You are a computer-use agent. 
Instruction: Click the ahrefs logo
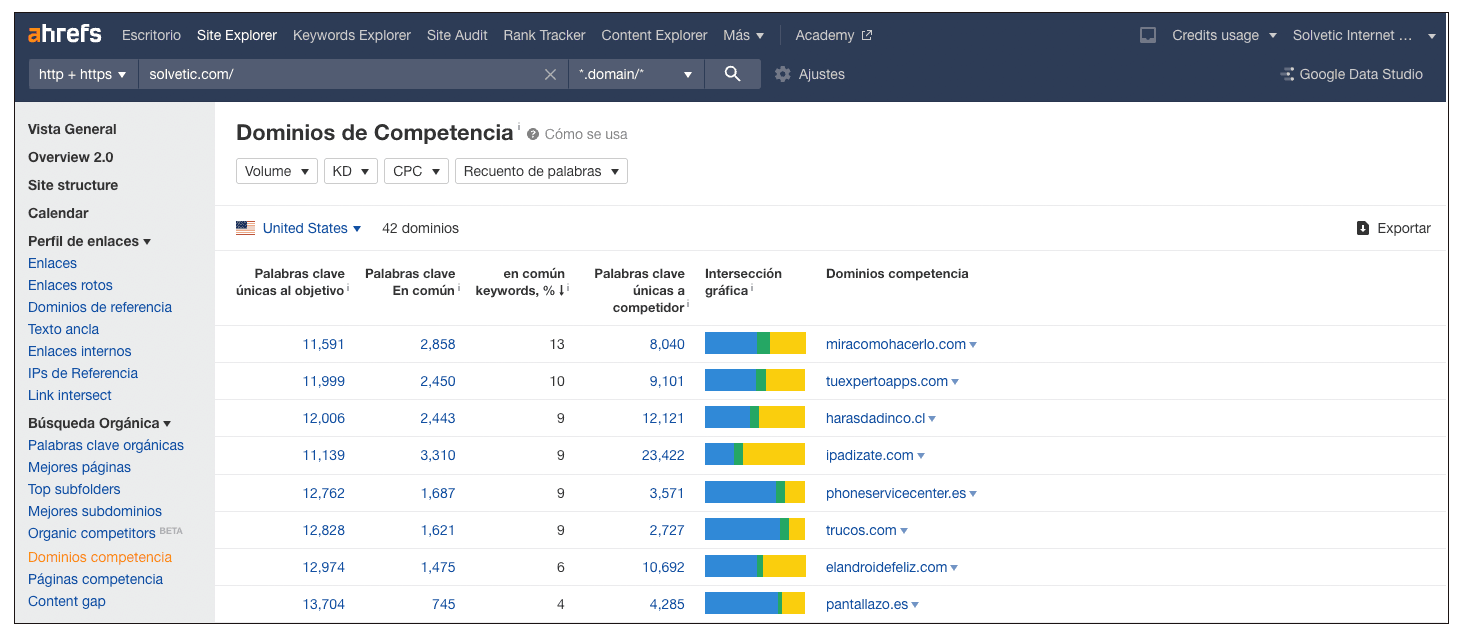(64, 34)
